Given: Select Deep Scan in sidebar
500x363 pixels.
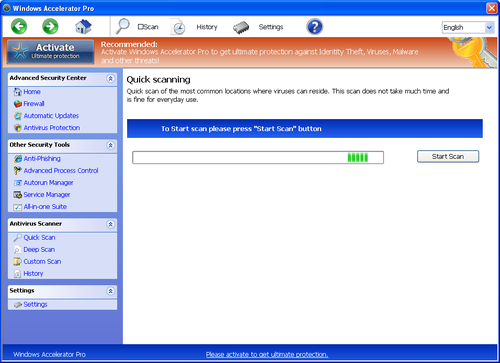Looking at the screenshot, I should coord(39,250).
